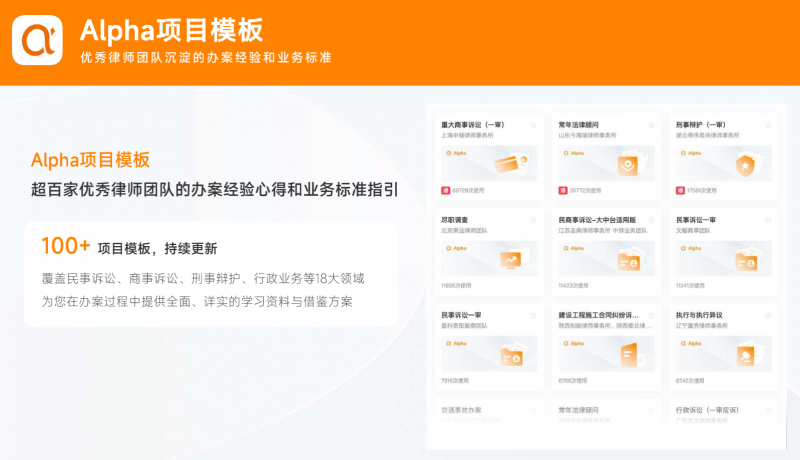Open the gavel document image on 执行与执行异议 card

pos(723,353)
